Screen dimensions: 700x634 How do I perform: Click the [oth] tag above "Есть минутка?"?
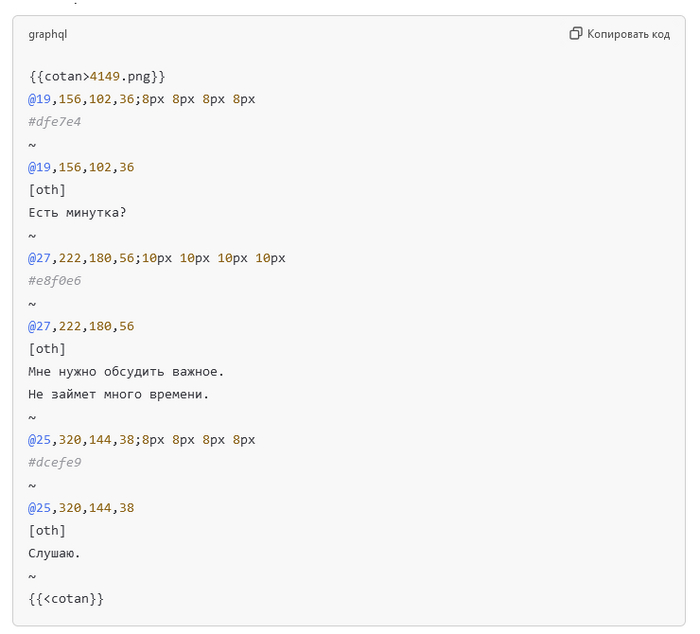click(x=47, y=190)
